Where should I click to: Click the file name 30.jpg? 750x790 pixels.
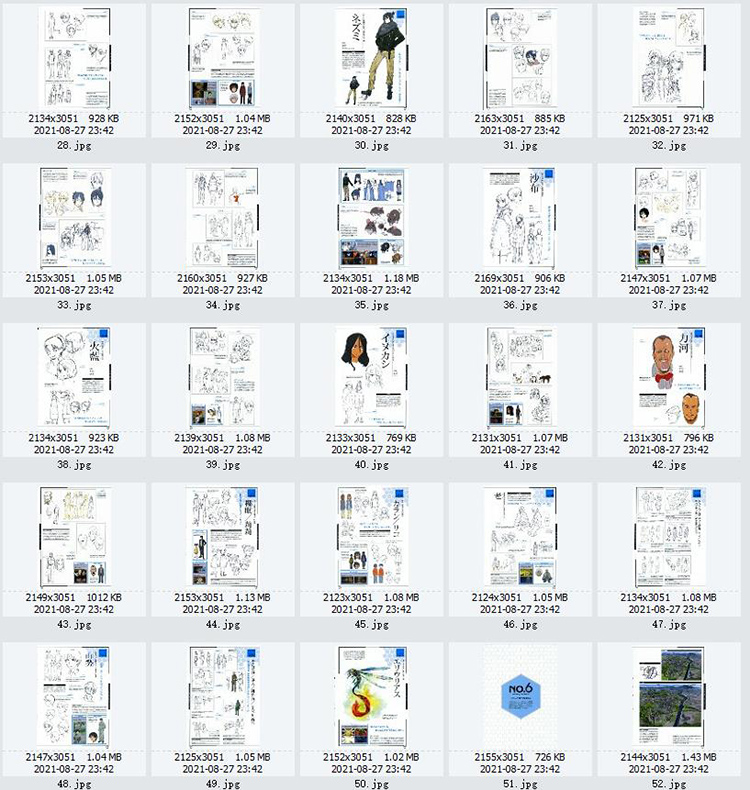(371, 146)
